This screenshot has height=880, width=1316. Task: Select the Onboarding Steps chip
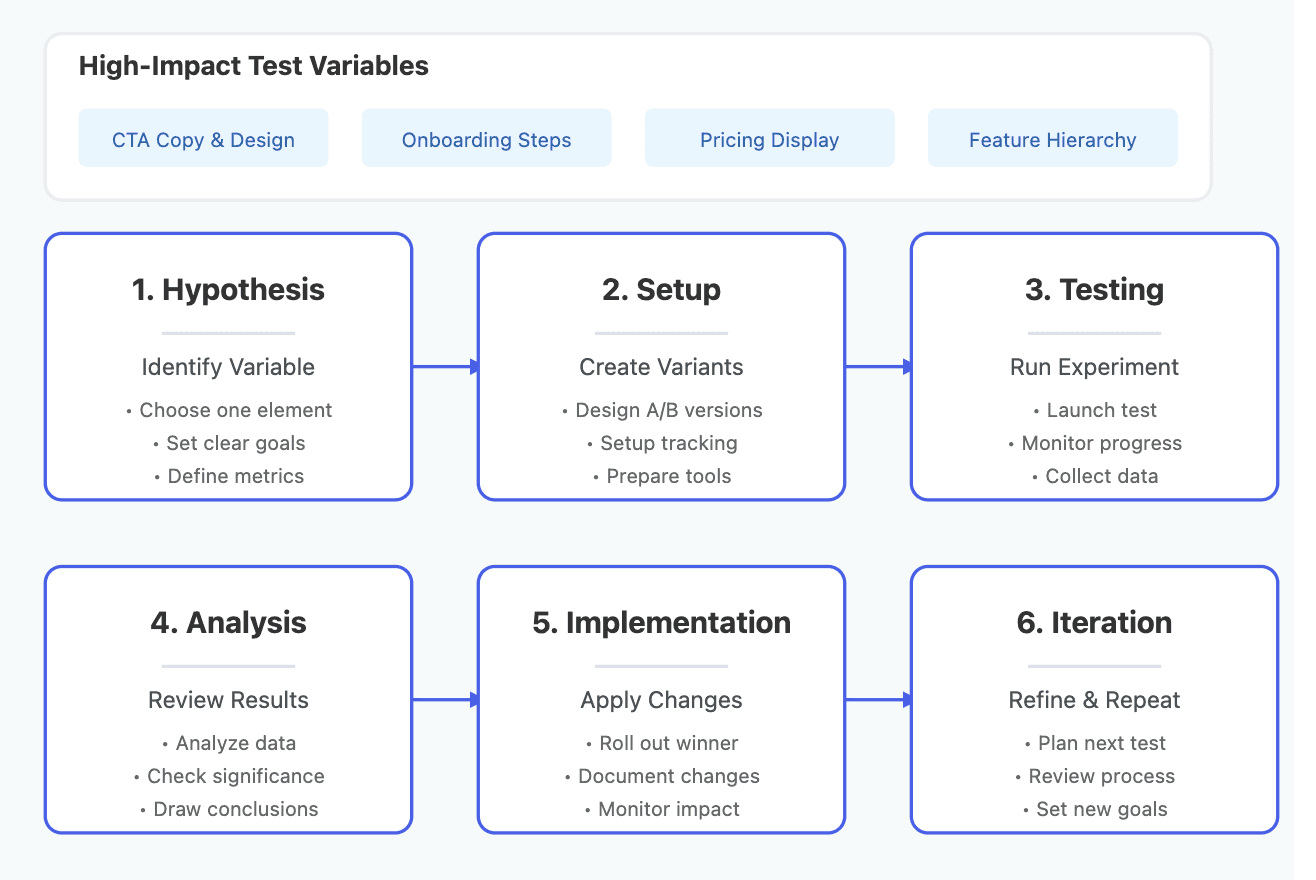point(486,138)
